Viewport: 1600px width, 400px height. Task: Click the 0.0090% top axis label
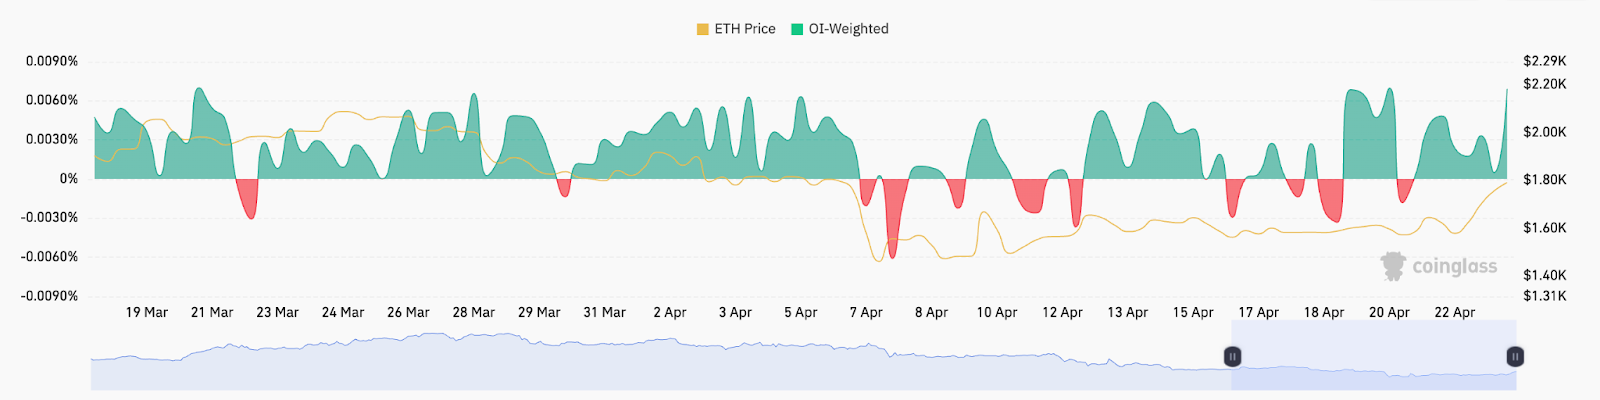click(52, 61)
